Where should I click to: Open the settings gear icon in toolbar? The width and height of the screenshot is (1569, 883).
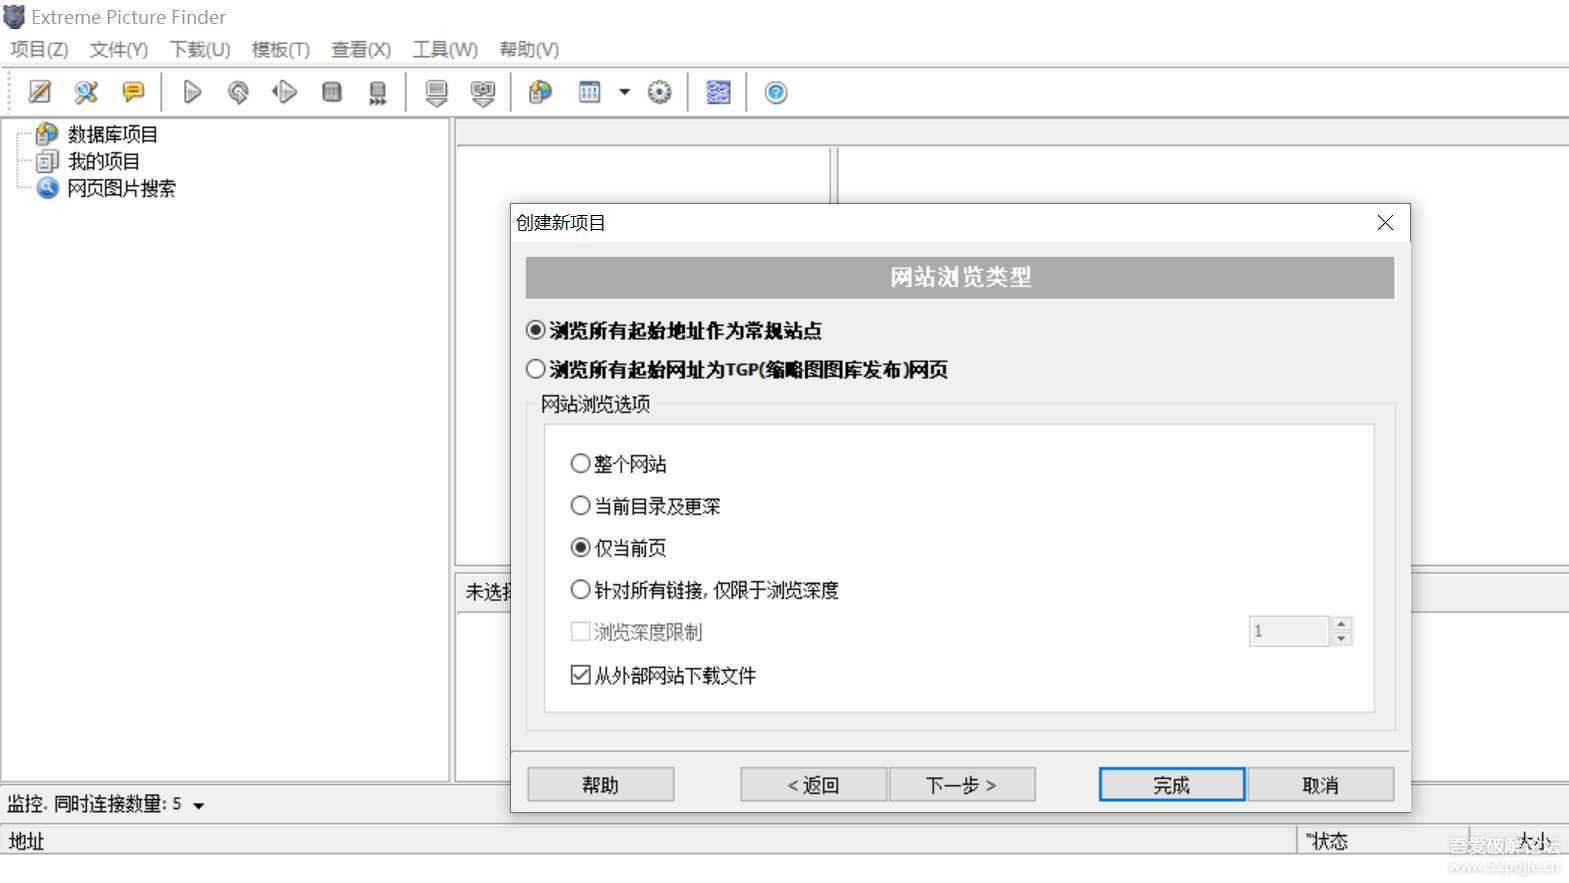(659, 93)
